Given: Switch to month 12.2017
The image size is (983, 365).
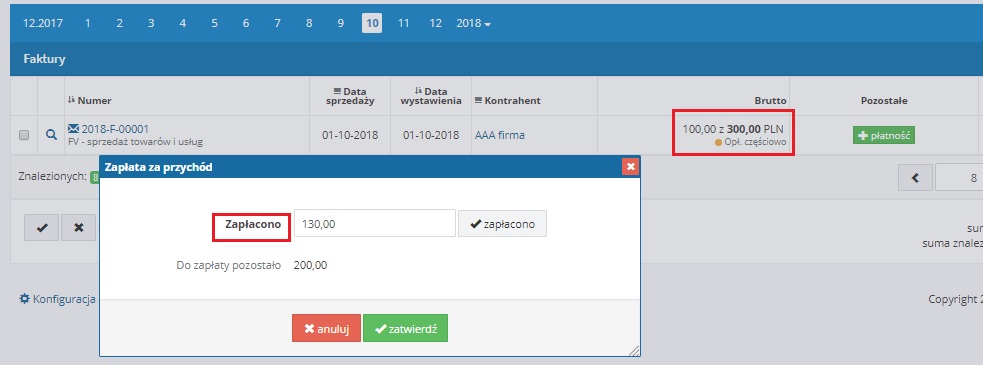Looking at the screenshot, I should pos(43,23).
